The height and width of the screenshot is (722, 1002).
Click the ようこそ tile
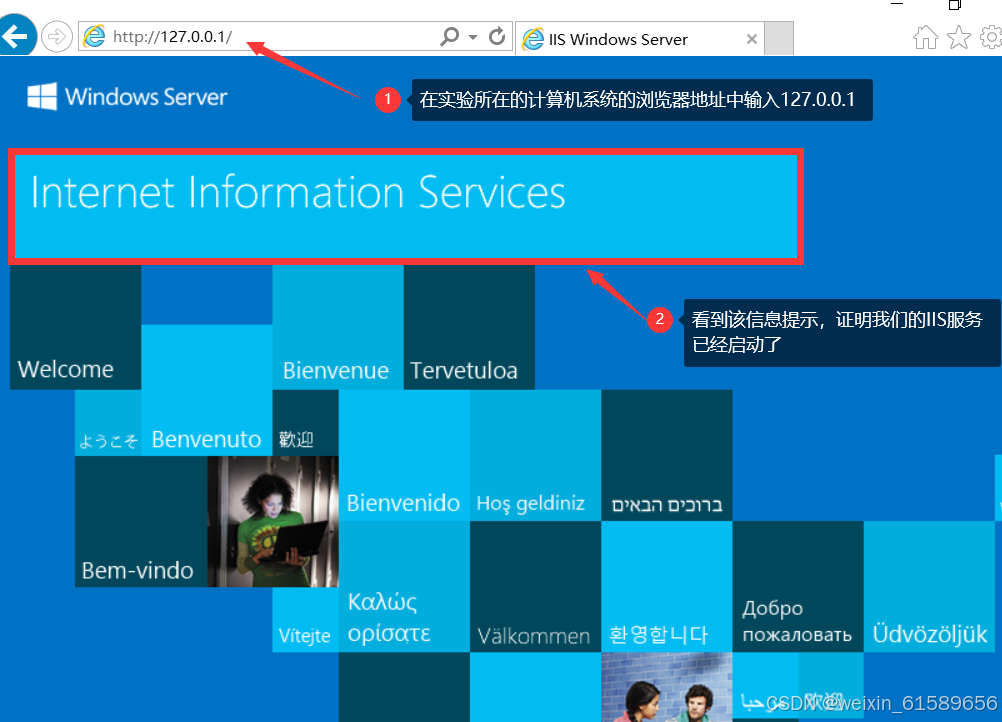[x=108, y=423]
